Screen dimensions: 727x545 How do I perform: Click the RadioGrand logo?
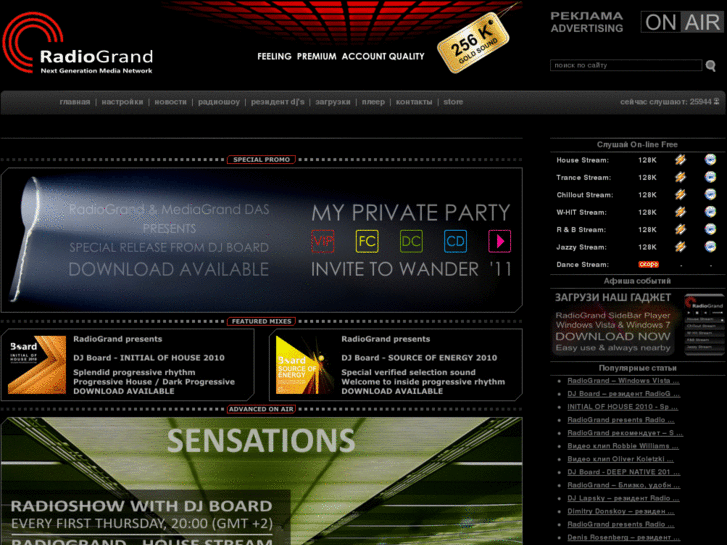pyautogui.click(x=78, y=43)
